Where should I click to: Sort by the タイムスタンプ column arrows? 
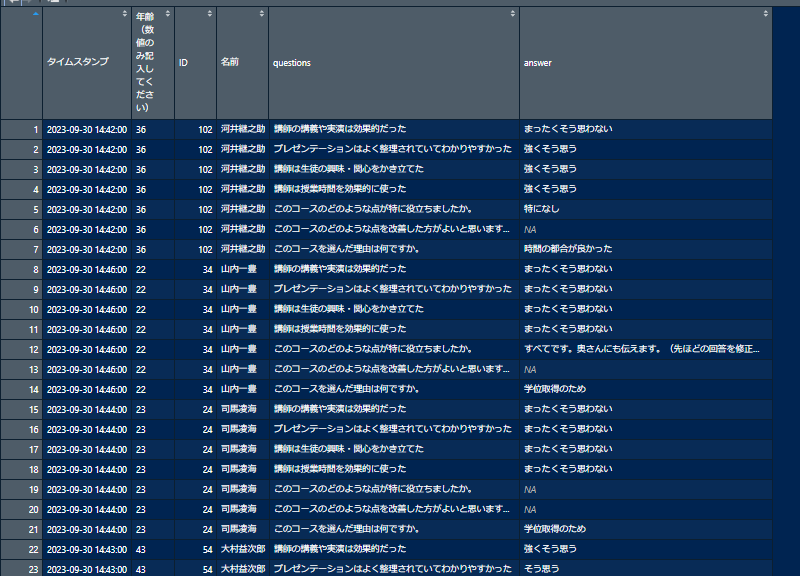pos(124,14)
